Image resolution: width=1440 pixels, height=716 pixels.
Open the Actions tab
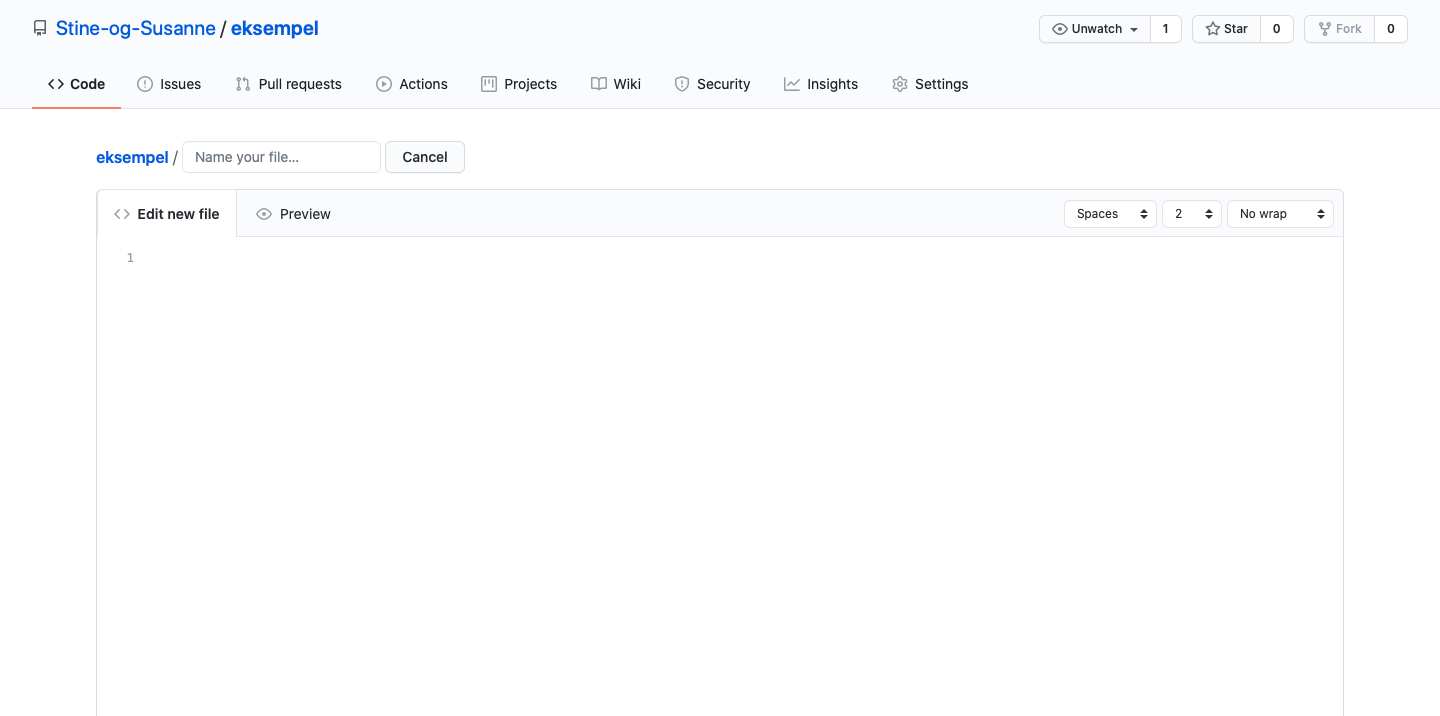pyautogui.click(x=412, y=84)
